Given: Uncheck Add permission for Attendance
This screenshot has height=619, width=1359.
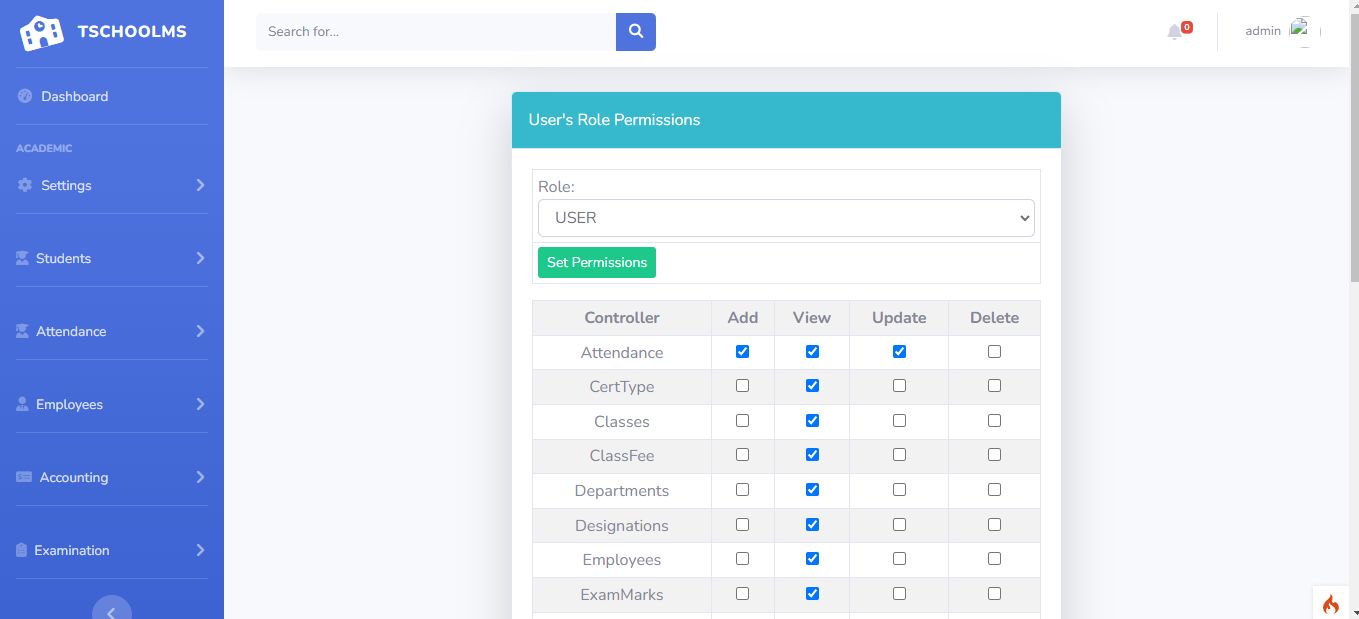Looking at the screenshot, I should [742, 352].
